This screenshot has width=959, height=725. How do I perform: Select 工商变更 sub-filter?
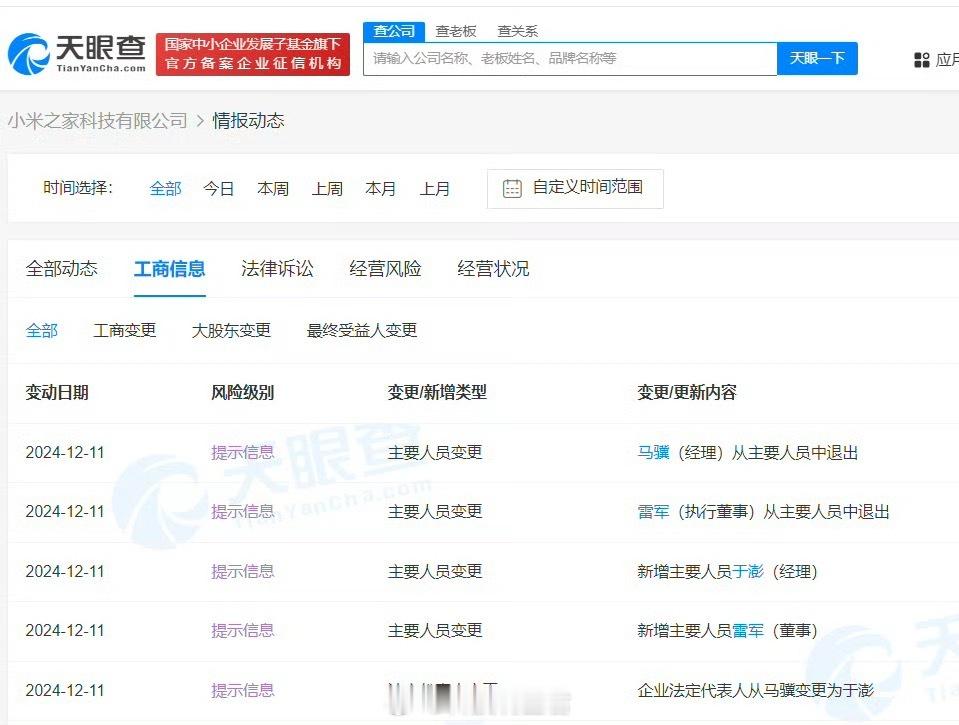pyautogui.click(x=125, y=331)
